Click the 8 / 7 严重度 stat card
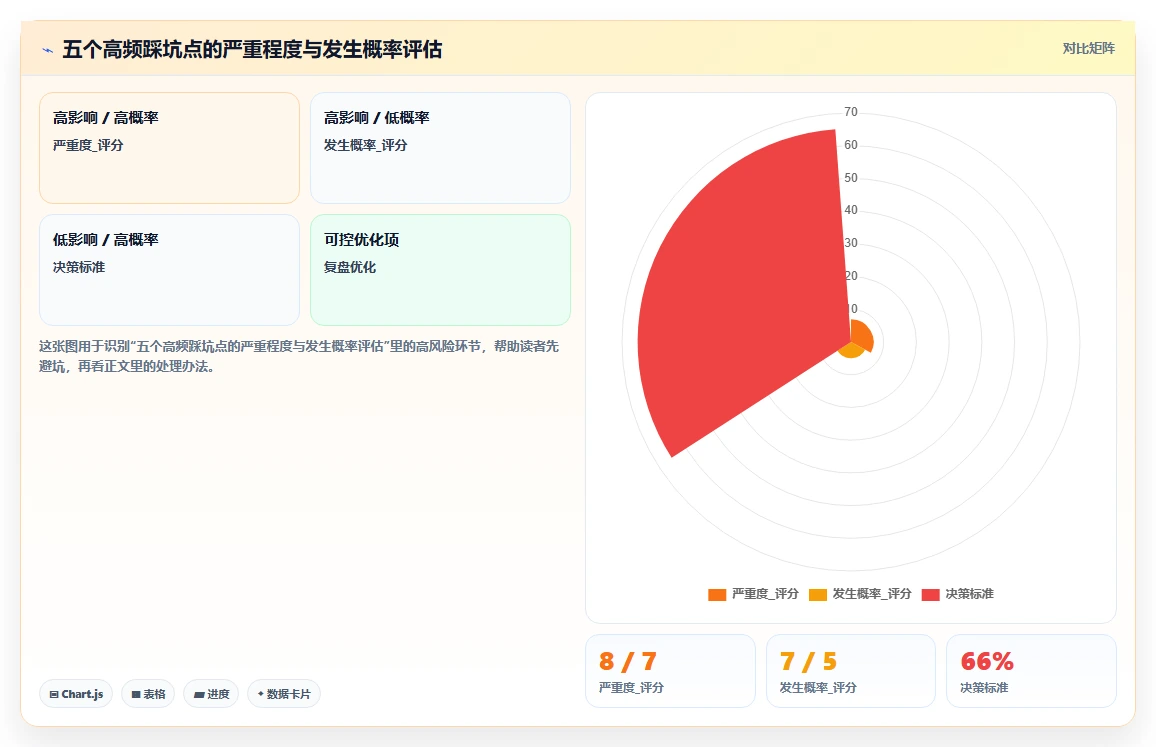The image size is (1156, 747). coord(670,671)
